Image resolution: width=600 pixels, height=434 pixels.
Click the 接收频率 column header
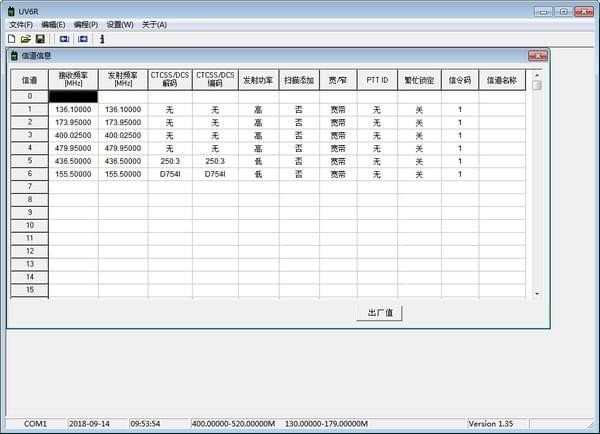pos(73,80)
